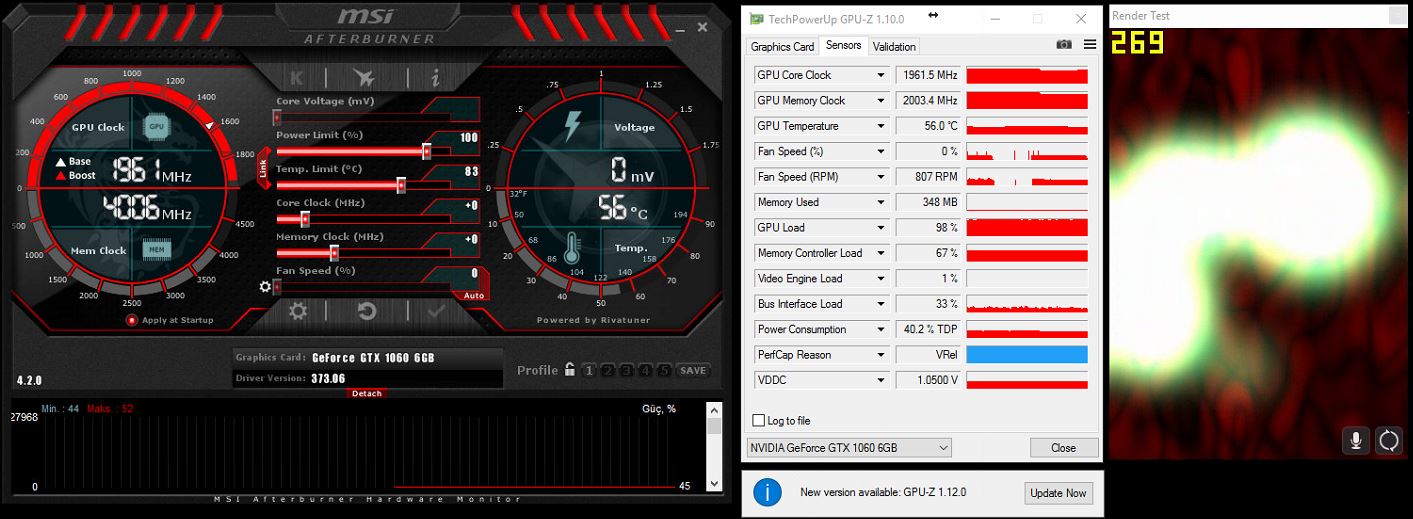Select profile slot 5 in Afterburner
This screenshot has height=519, width=1413.
pyautogui.click(x=664, y=370)
